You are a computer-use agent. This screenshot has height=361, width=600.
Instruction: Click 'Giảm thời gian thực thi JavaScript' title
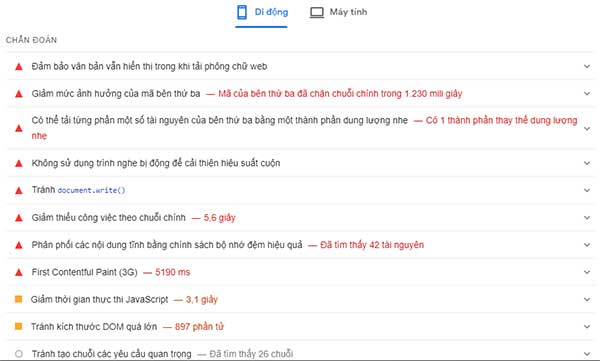tap(99, 299)
